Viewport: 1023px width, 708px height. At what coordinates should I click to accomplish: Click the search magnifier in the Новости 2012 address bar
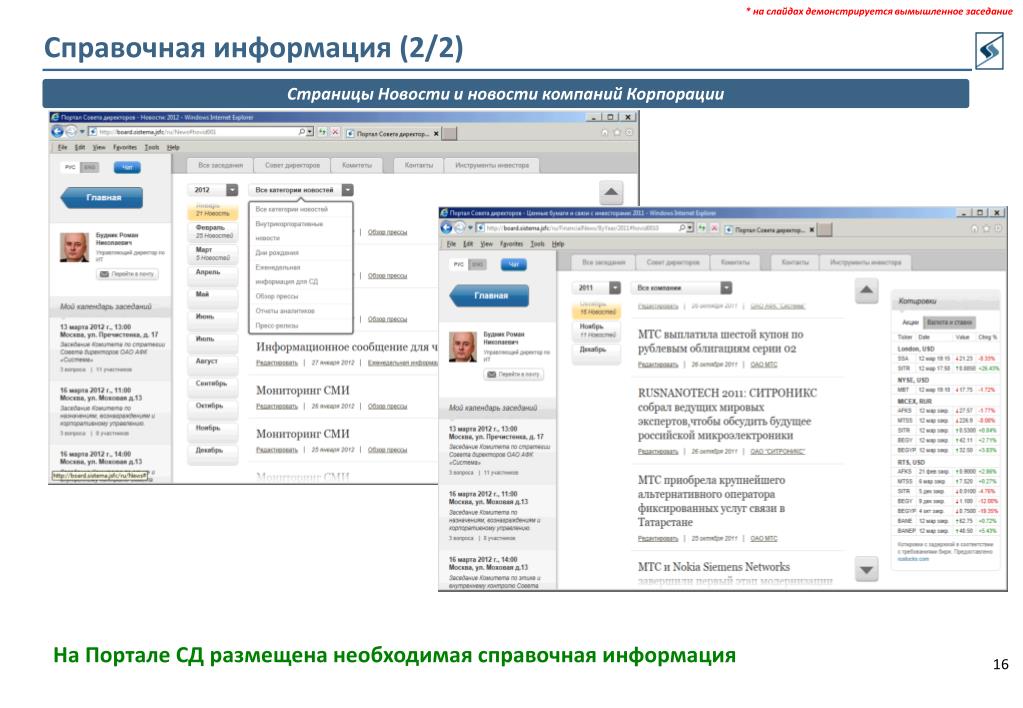tap(301, 132)
